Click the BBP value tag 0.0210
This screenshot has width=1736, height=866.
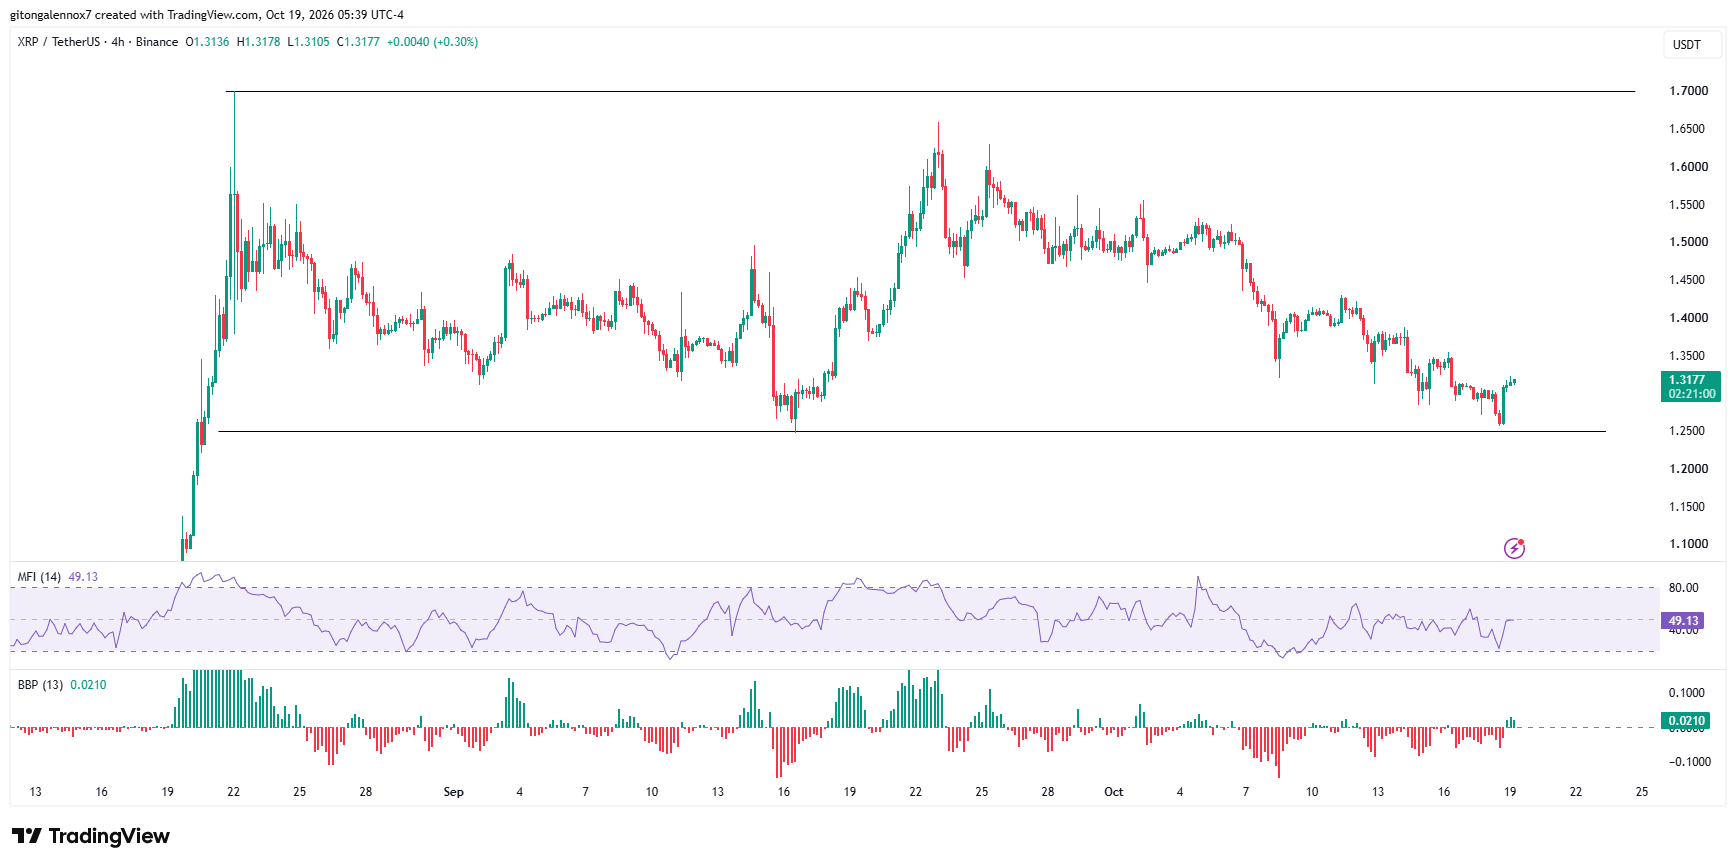1687,720
